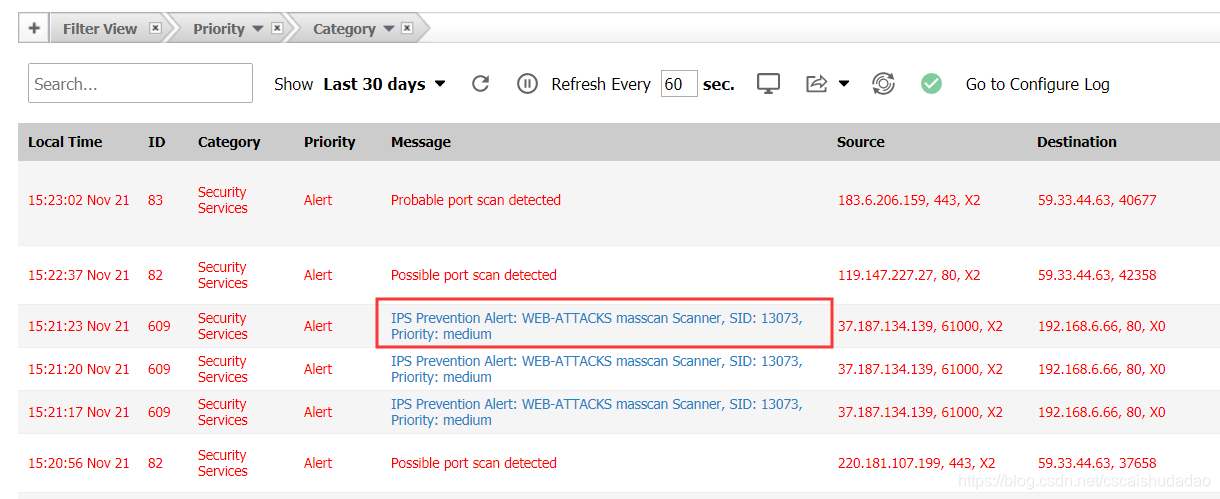
Task: Sort by the Priority column header
Action: point(330,142)
